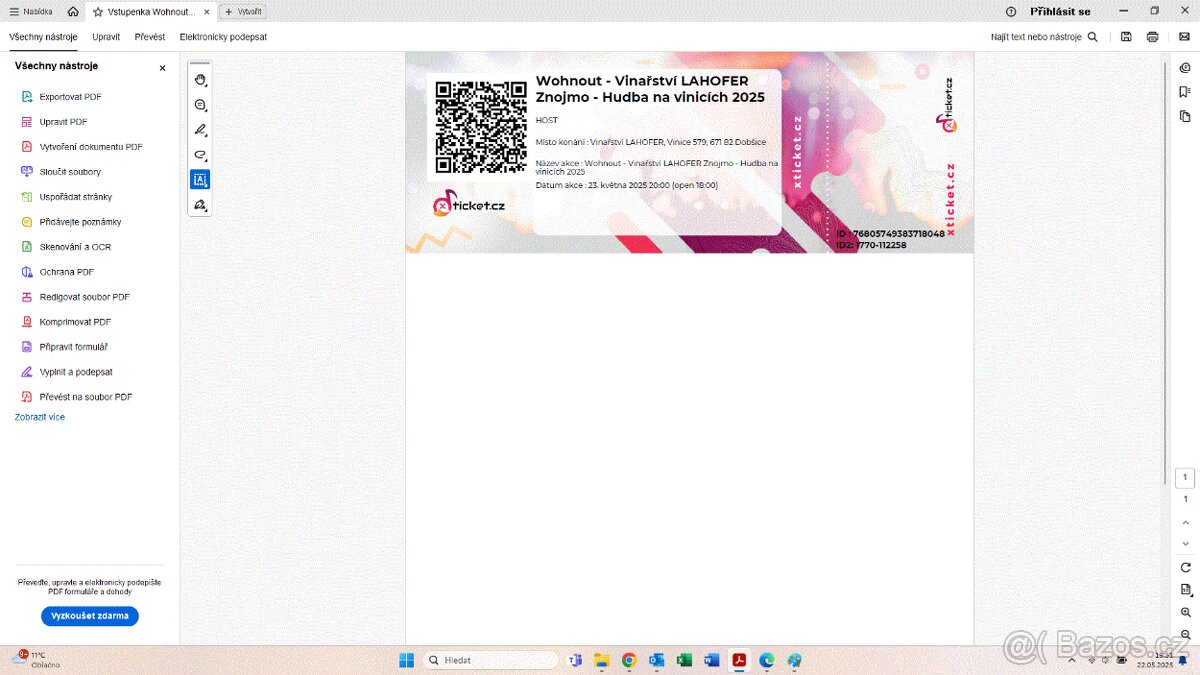Open the Windows Start menu
The height and width of the screenshot is (675, 1200).
pos(406,660)
